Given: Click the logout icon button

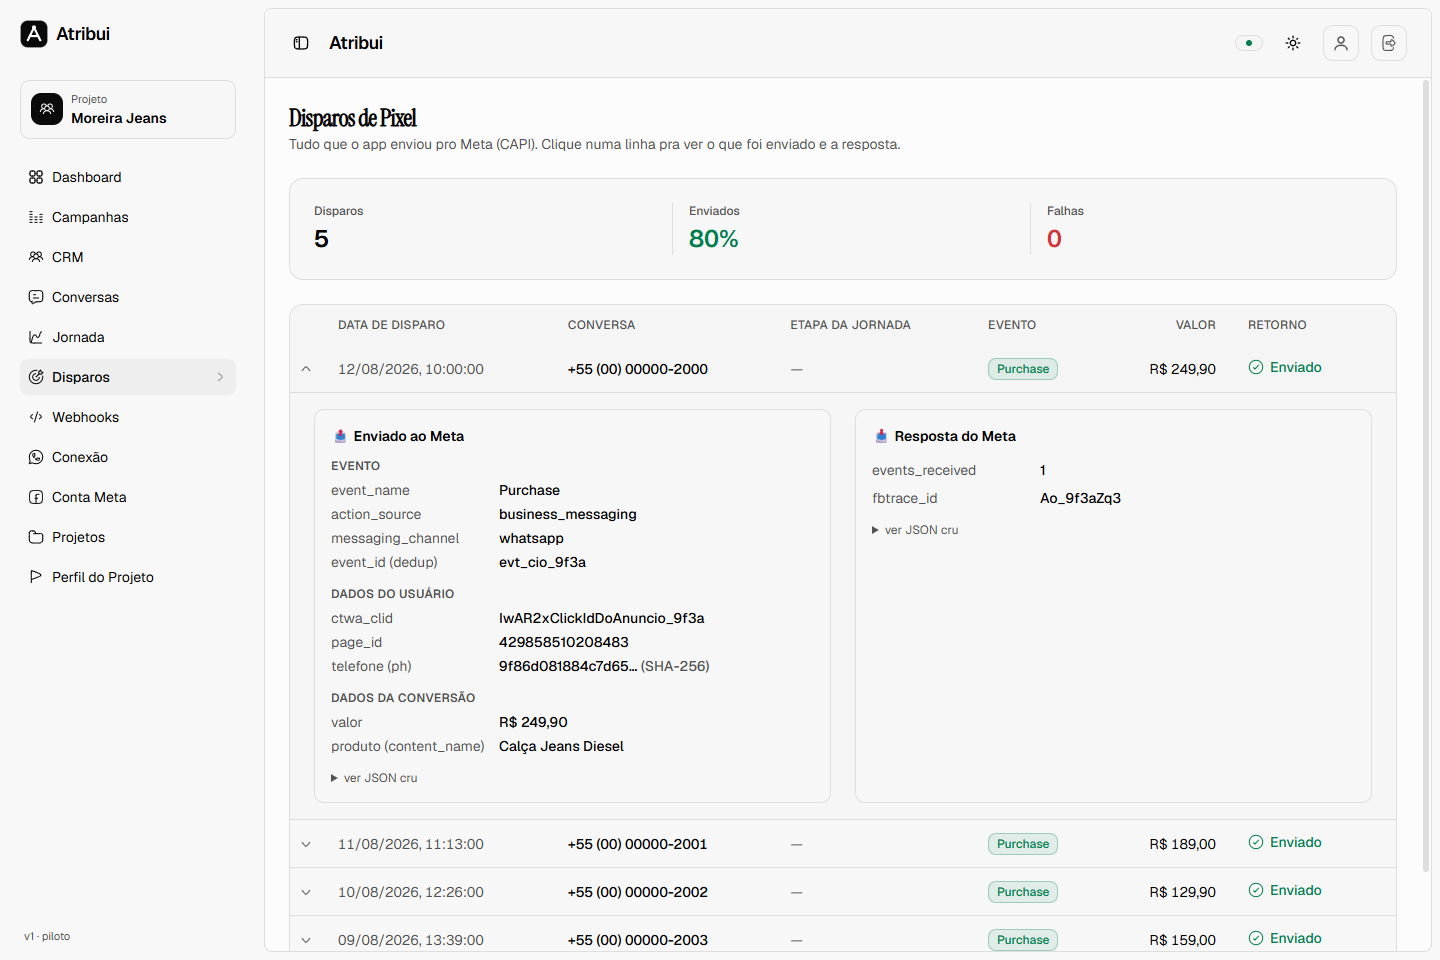Looking at the screenshot, I should pos(1389,43).
